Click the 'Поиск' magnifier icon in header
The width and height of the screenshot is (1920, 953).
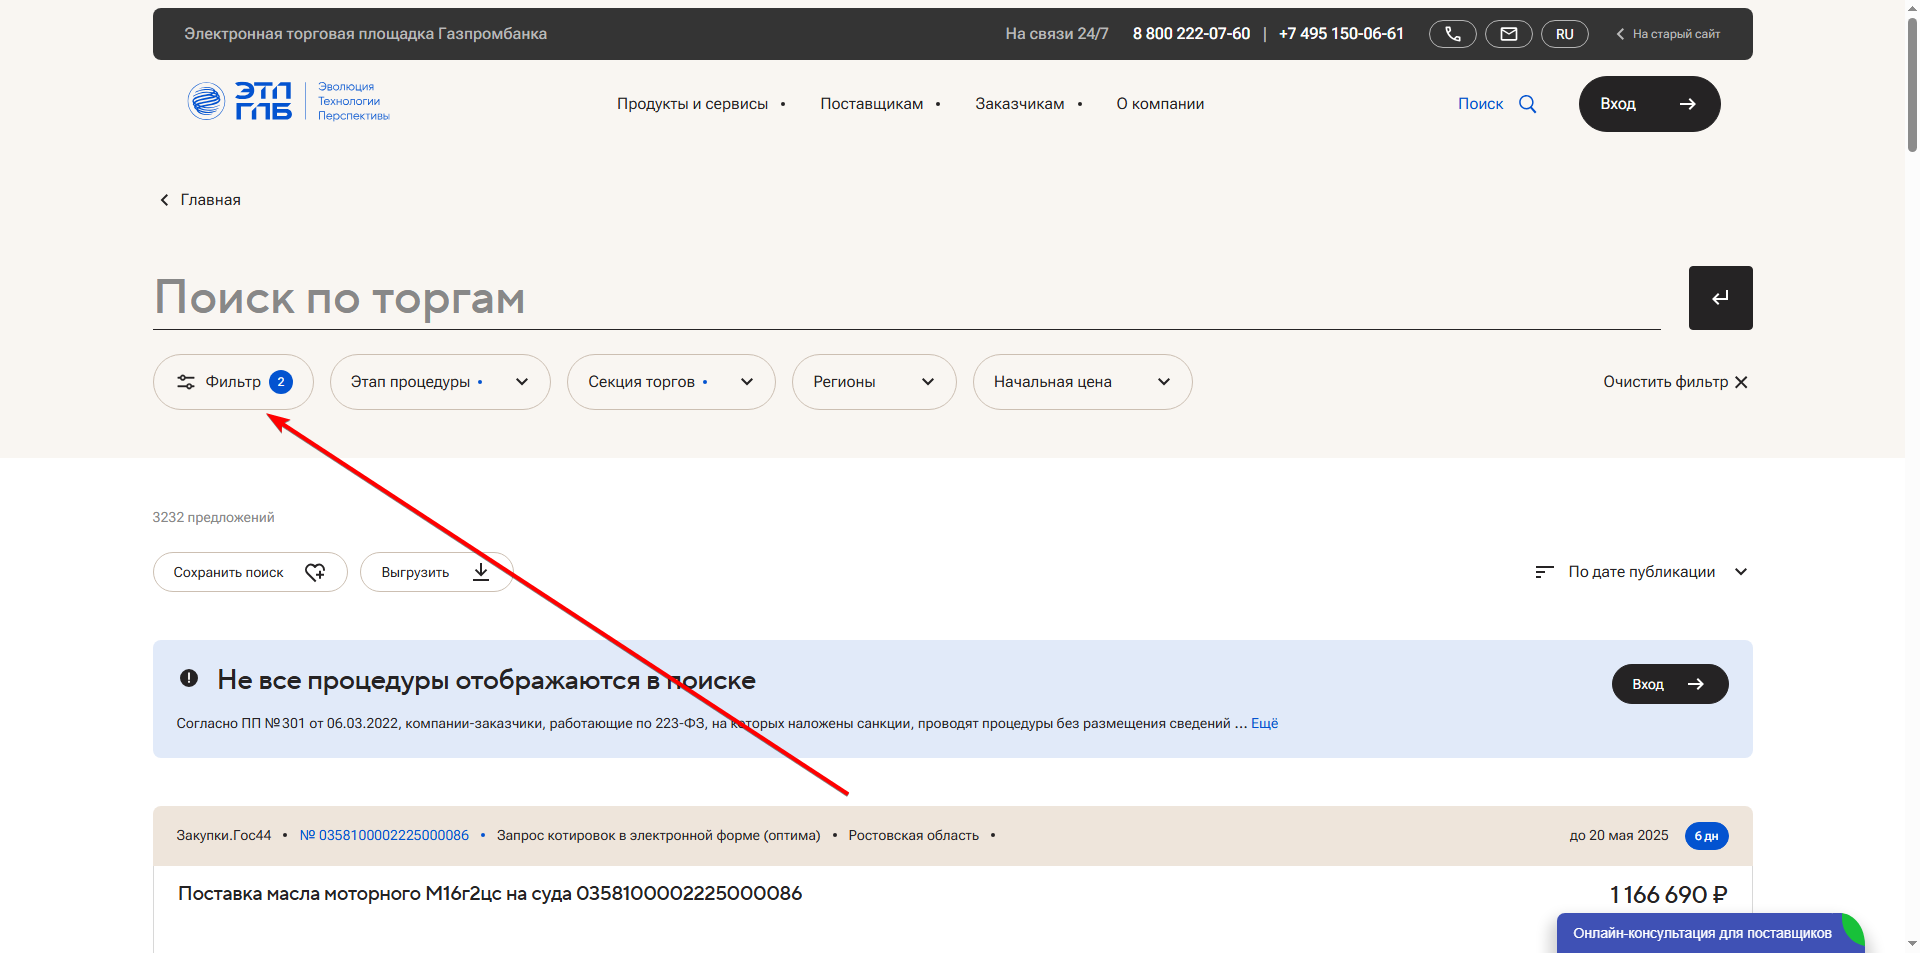tap(1527, 104)
